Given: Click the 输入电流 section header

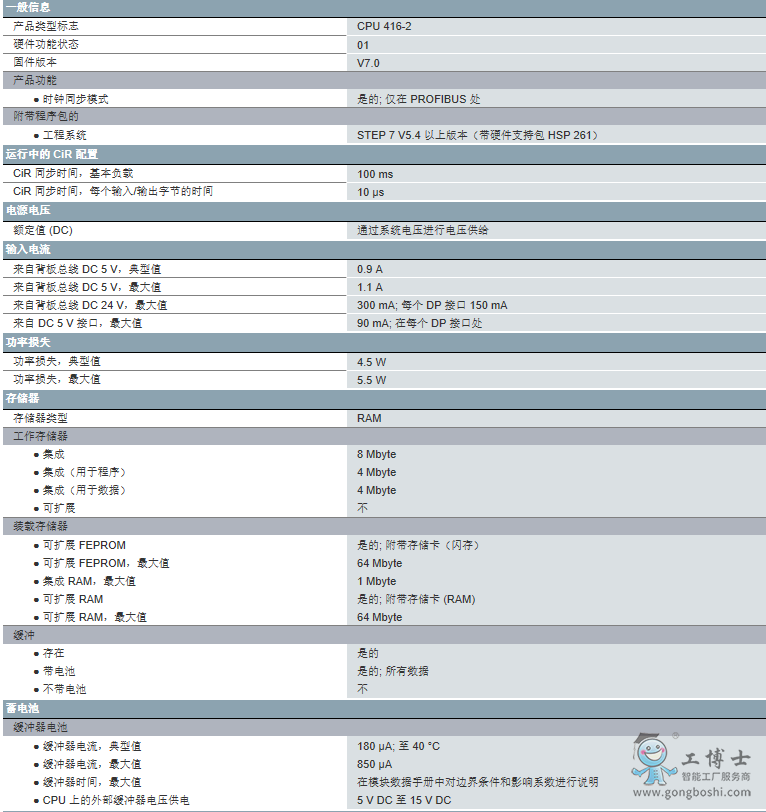Looking at the screenshot, I should click(28, 249).
